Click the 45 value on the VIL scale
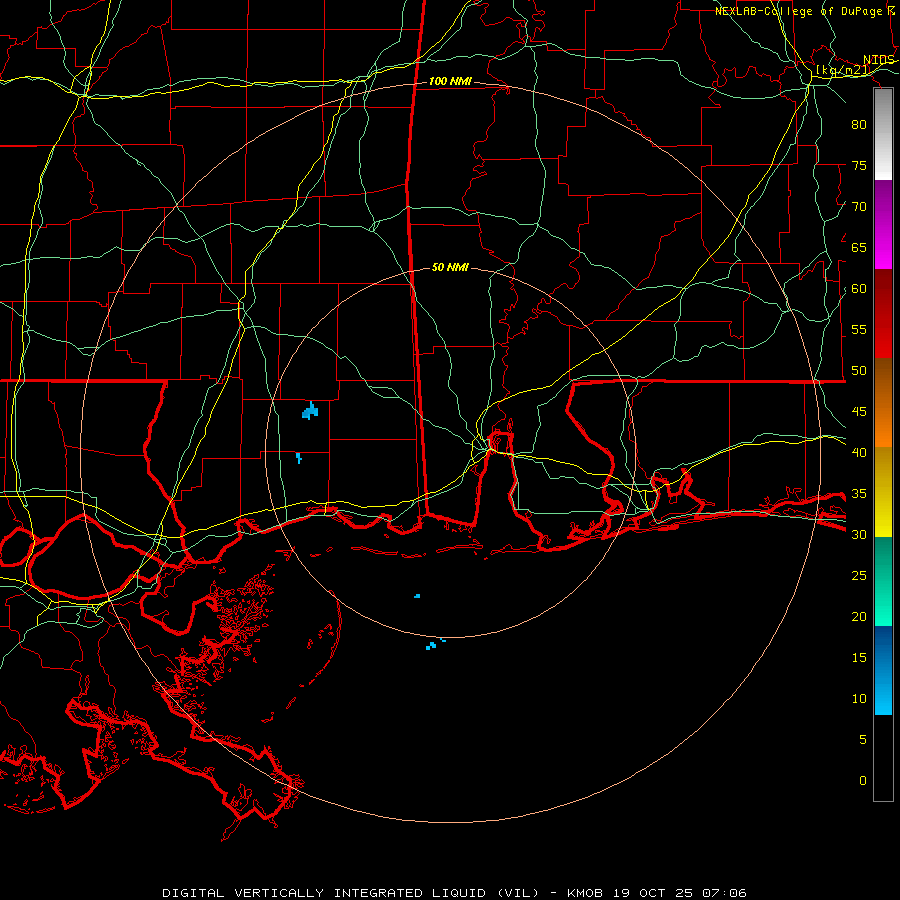The image size is (900, 900). (859, 412)
